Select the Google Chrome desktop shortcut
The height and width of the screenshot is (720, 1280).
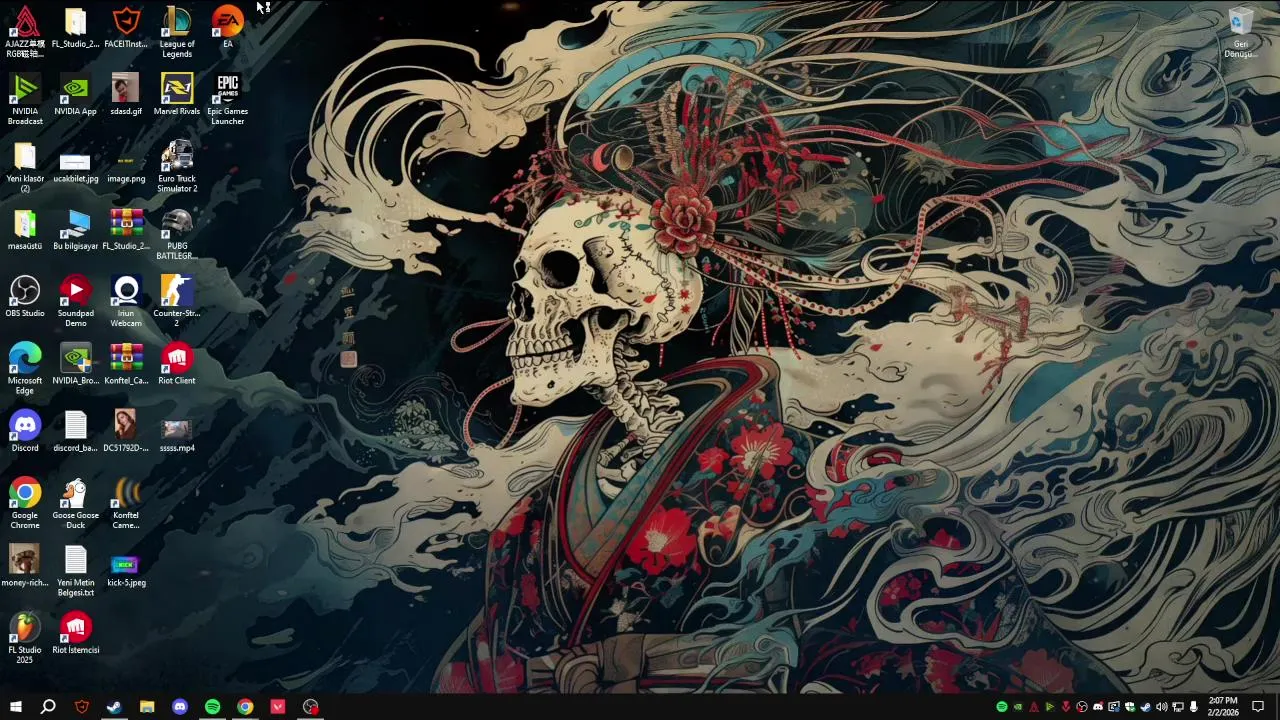click(25, 502)
